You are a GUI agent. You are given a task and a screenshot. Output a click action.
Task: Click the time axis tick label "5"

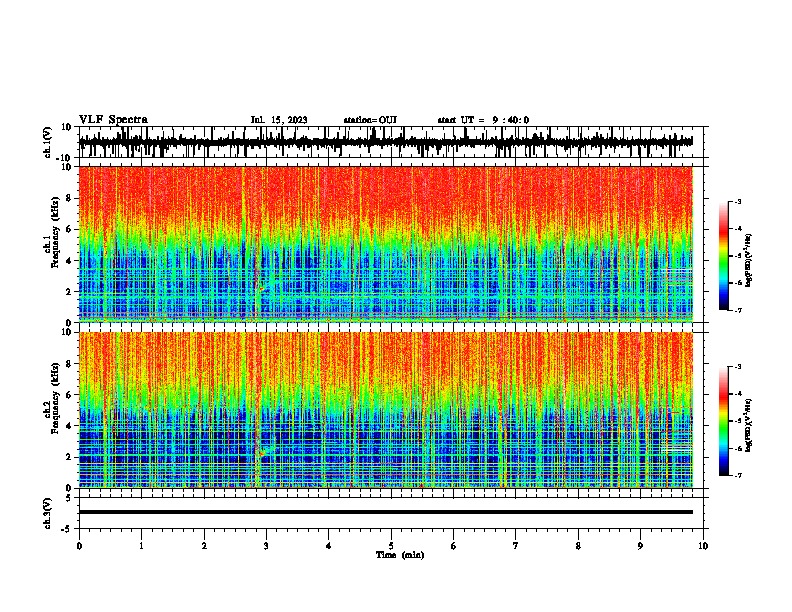click(x=391, y=546)
